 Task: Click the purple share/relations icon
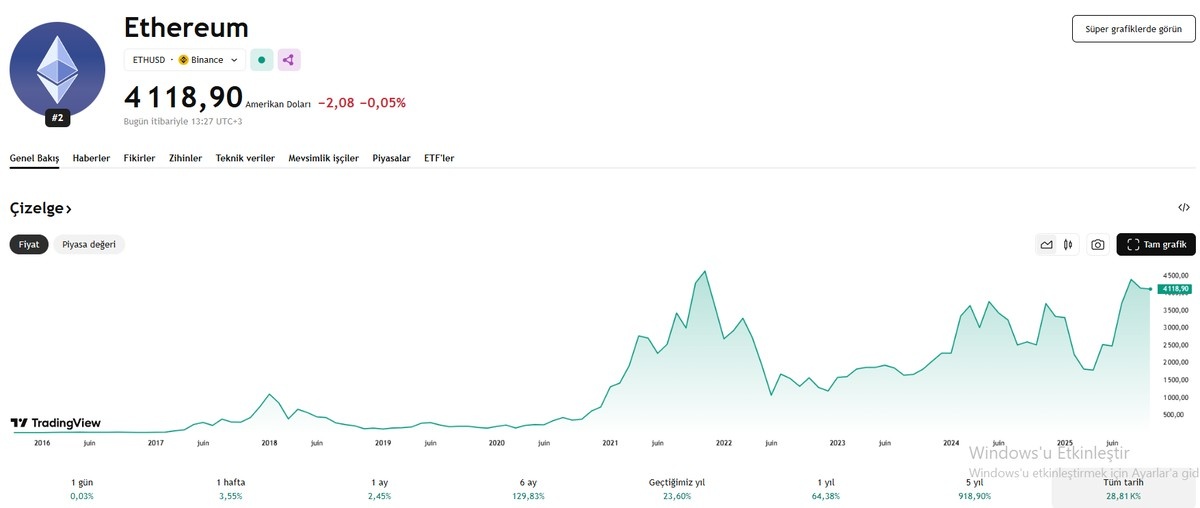tap(288, 60)
